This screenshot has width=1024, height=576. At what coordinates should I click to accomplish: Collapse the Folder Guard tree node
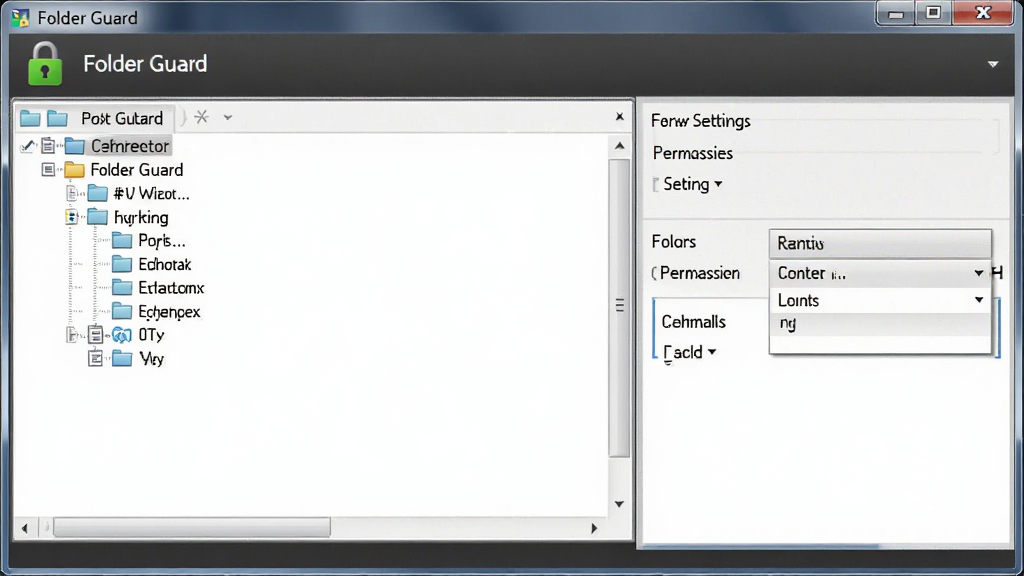click(x=48, y=170)
